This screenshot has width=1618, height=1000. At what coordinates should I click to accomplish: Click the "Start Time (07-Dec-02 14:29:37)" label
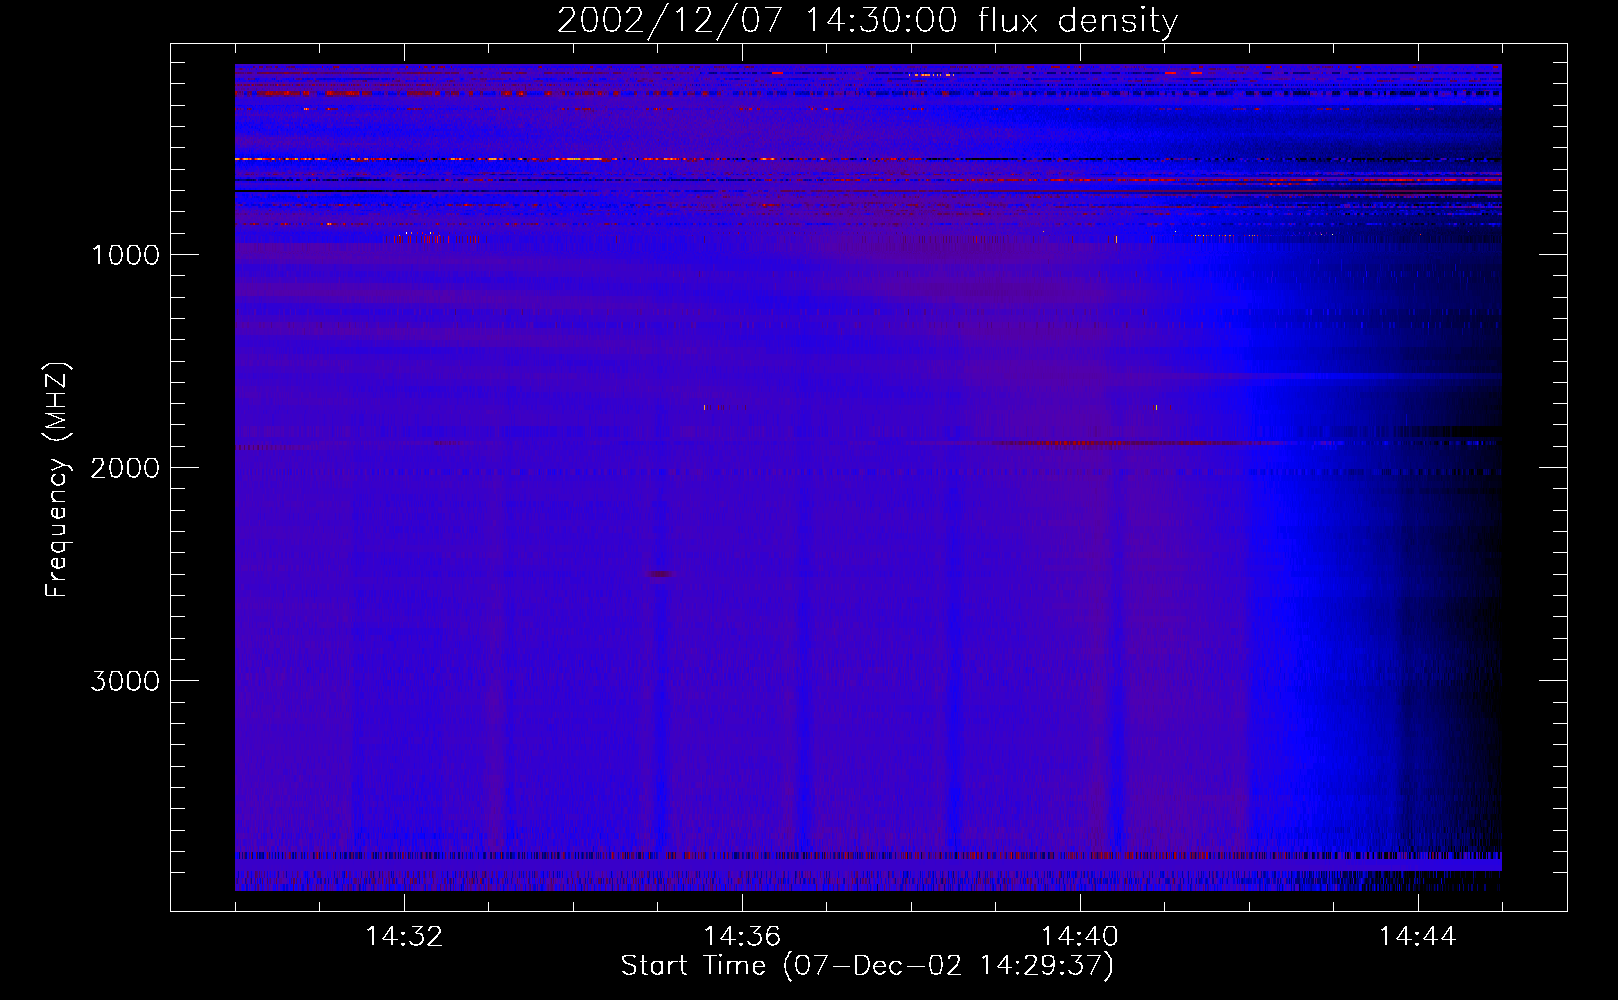click(x=867, y=966)
